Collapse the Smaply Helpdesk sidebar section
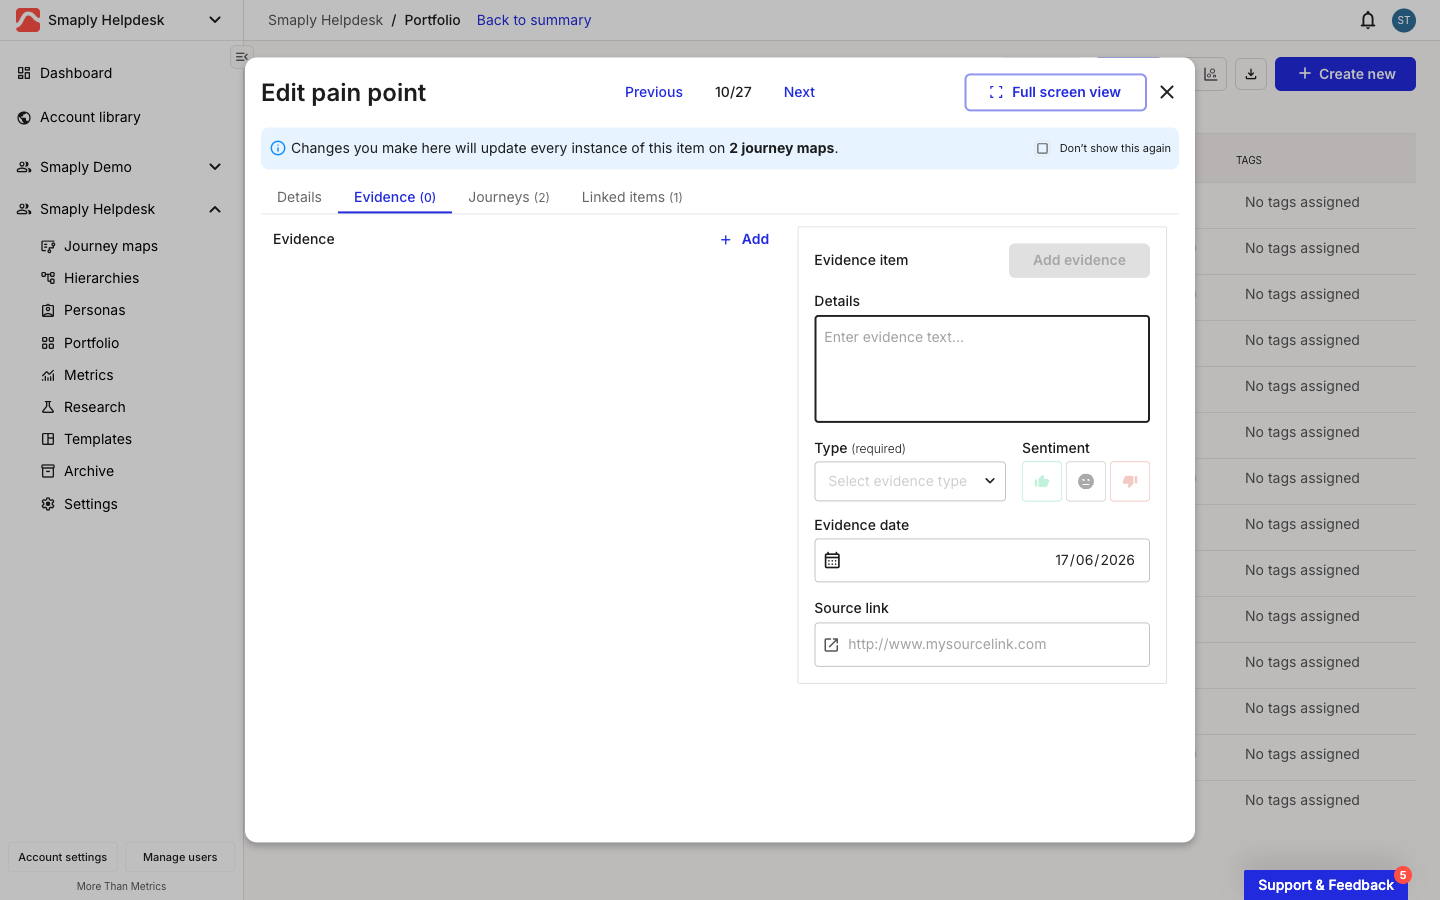 (215, 209)
